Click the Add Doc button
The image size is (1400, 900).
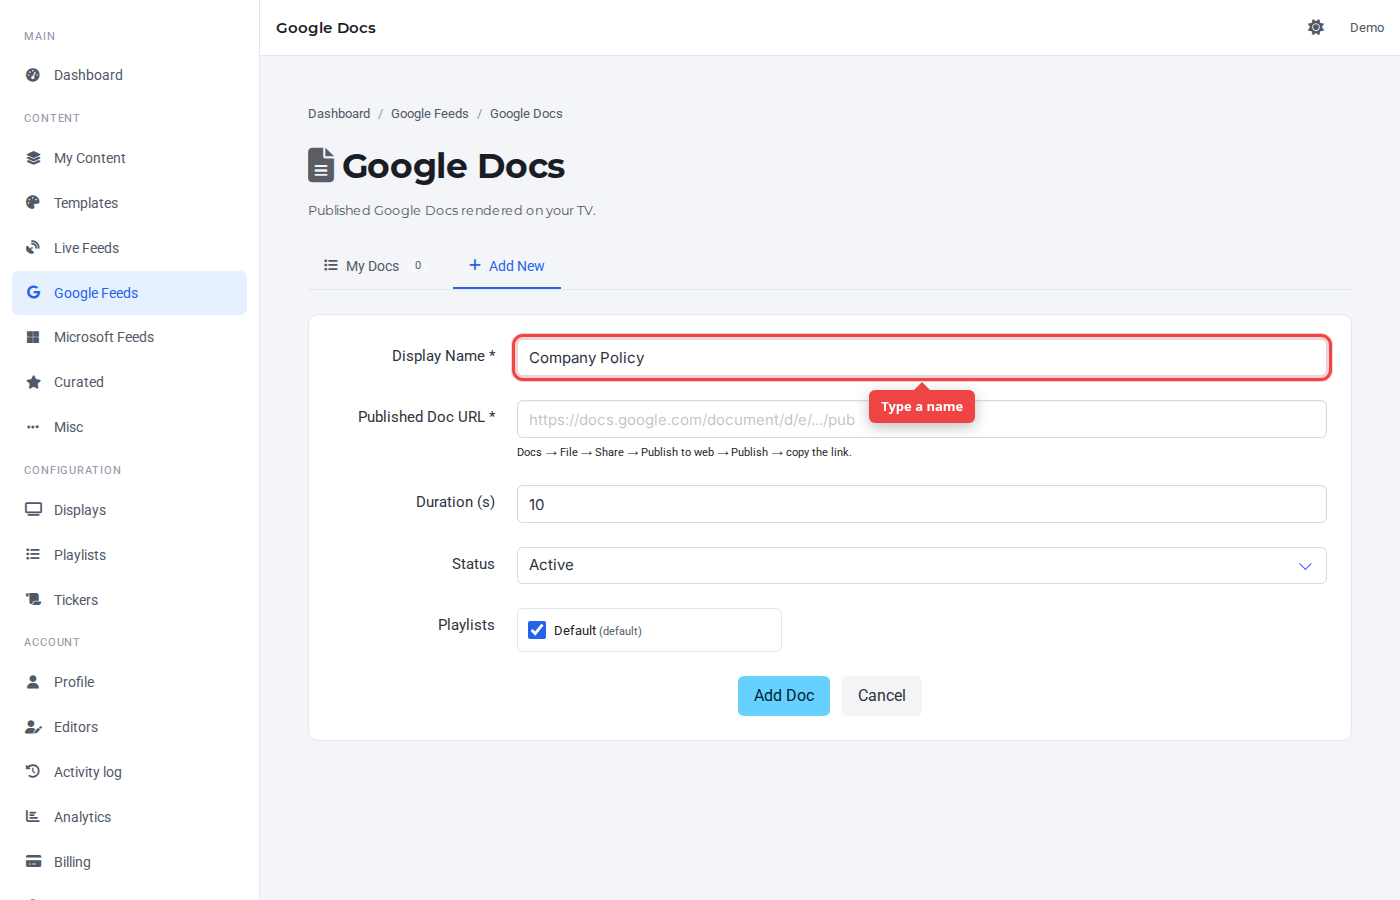pyautogui.click(x=784, y=696)
